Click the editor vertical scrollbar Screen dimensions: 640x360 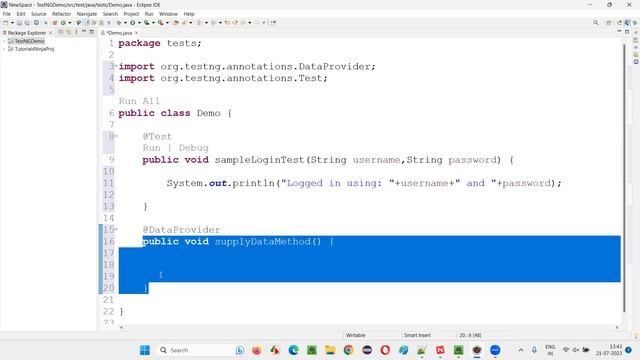tap(624, 178)
